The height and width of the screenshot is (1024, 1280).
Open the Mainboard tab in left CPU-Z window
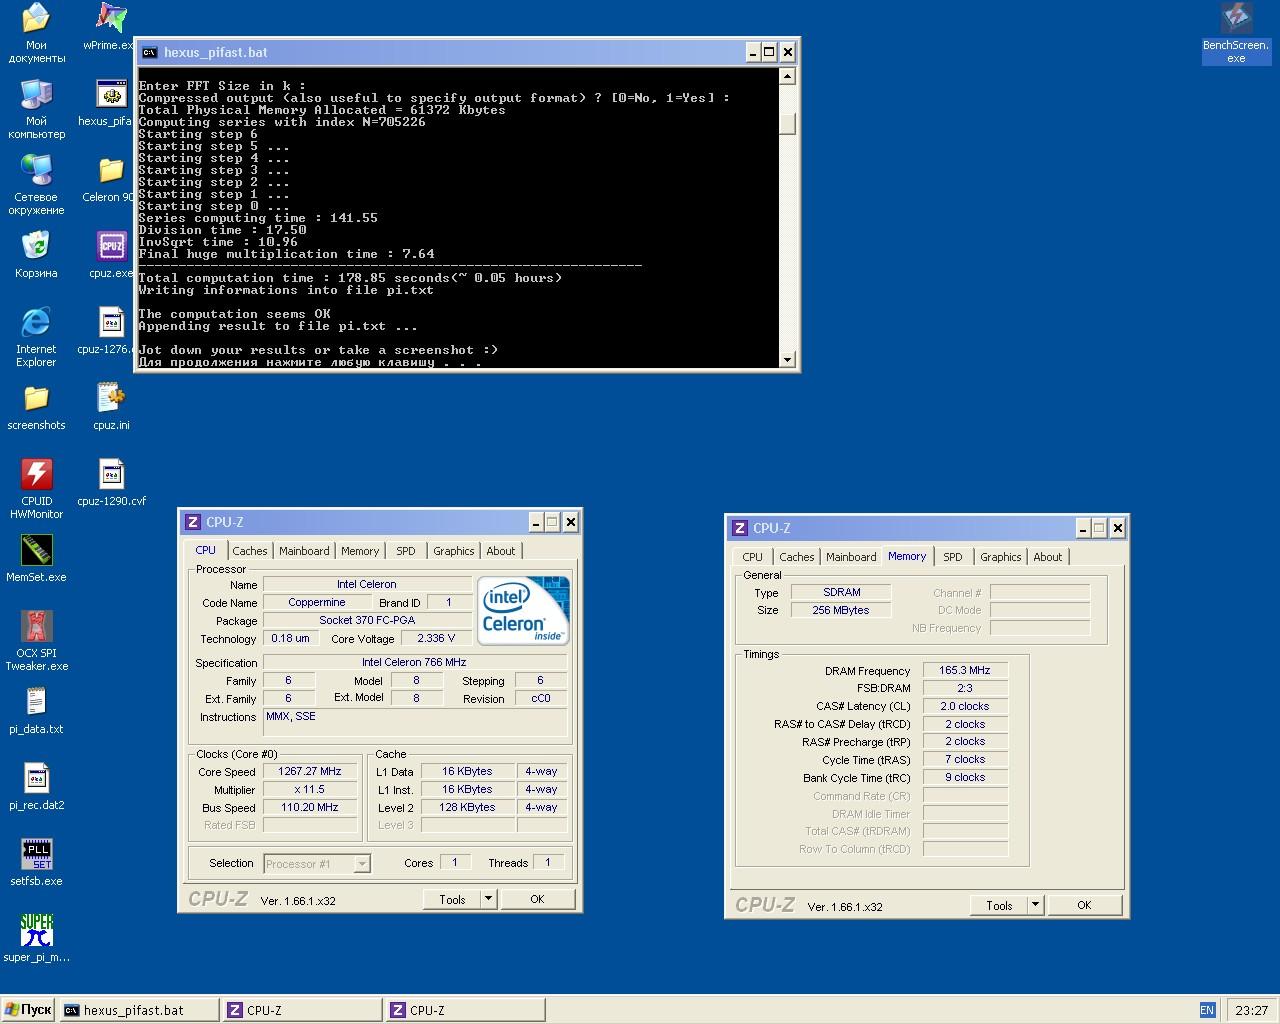coord(304,551)
